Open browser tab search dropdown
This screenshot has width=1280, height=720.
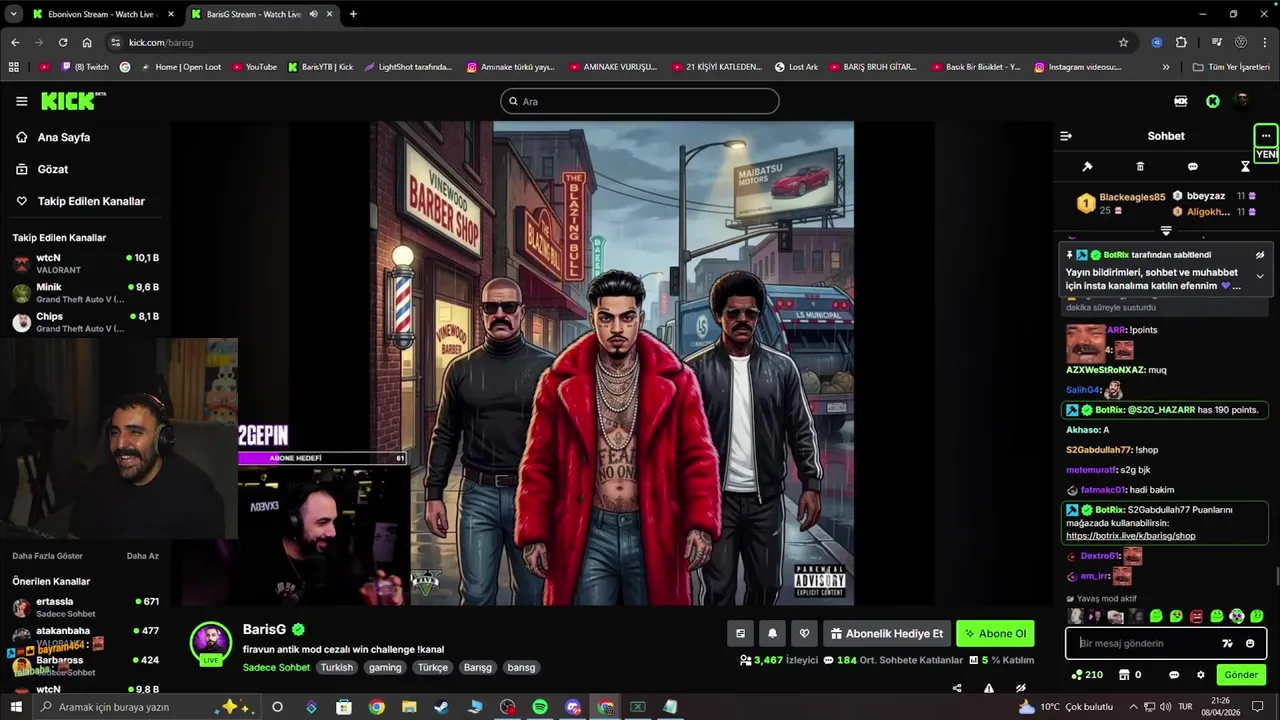(x=13, y=14)
